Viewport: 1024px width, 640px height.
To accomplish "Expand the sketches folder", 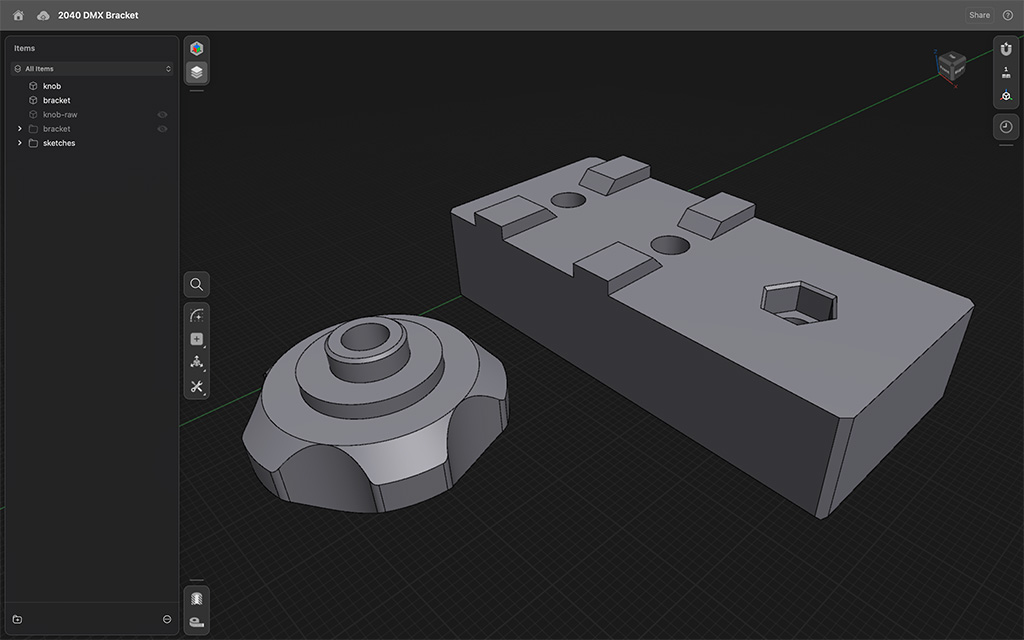I will pos(20,143).
